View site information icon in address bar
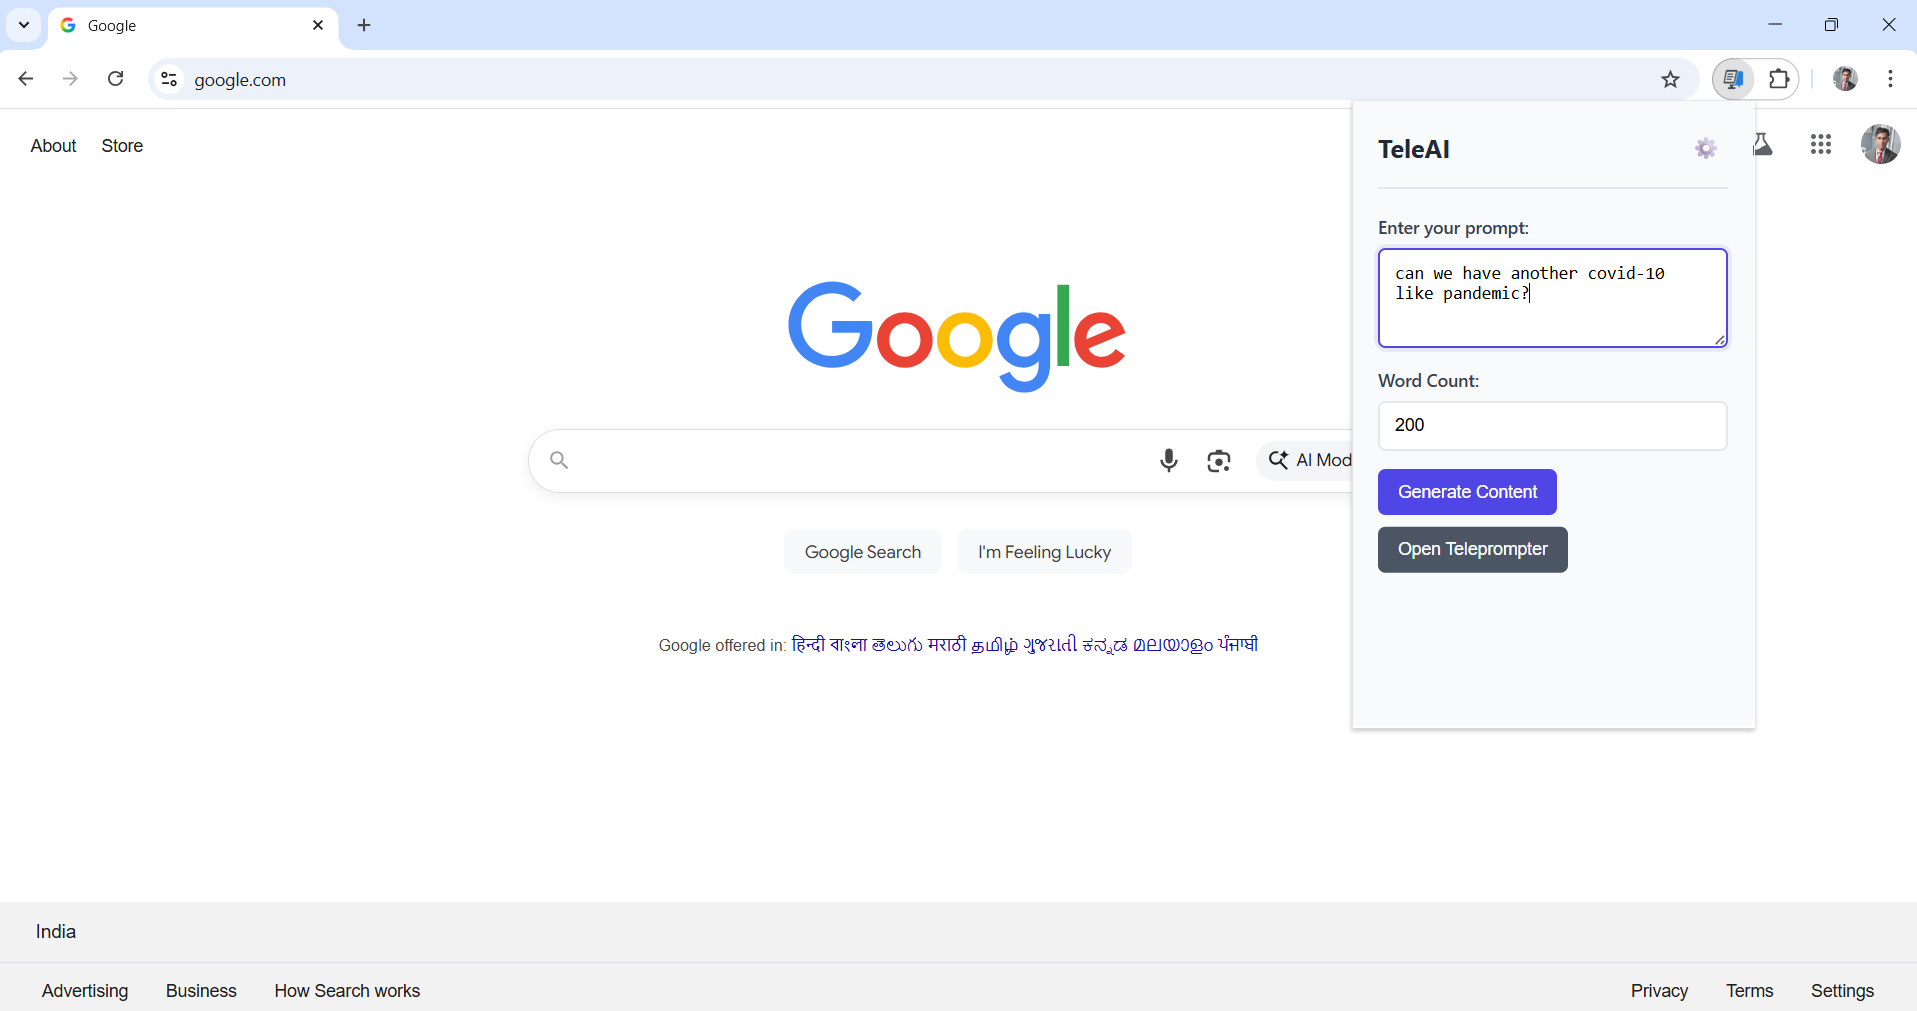Screen dimensions: 1917x1011 click(169, 79)
